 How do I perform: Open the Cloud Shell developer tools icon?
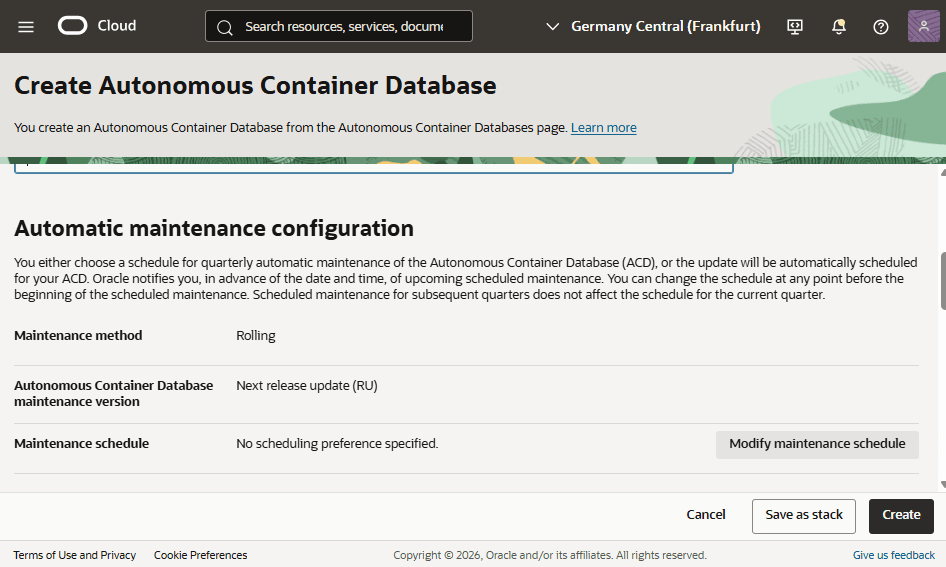point(795,27)
